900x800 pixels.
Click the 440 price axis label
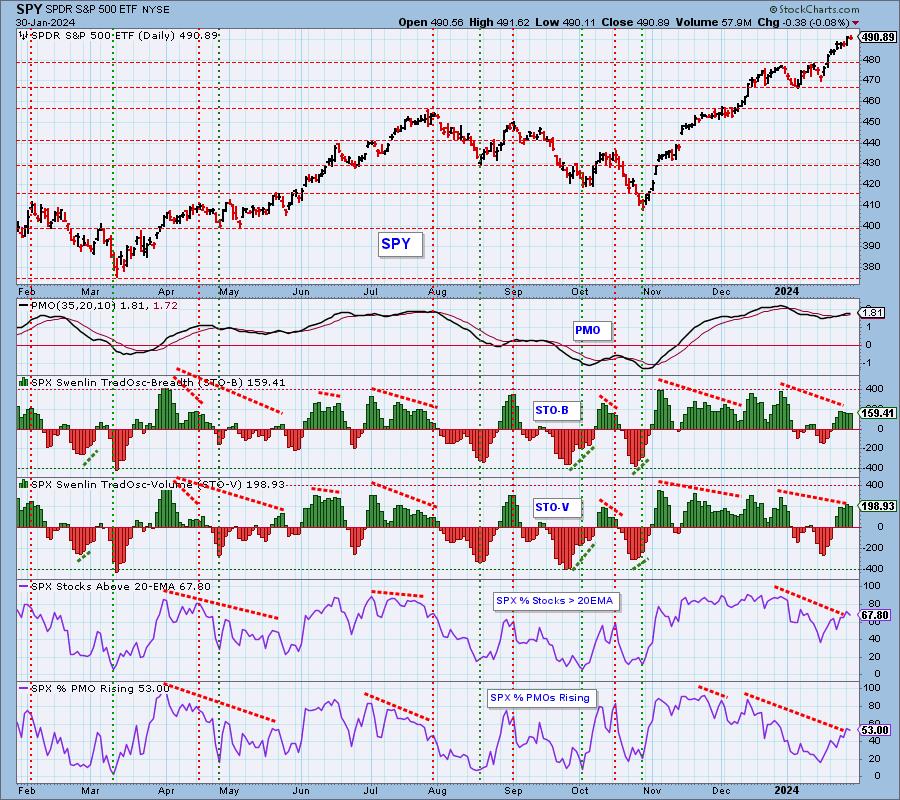tap(871, 142)
